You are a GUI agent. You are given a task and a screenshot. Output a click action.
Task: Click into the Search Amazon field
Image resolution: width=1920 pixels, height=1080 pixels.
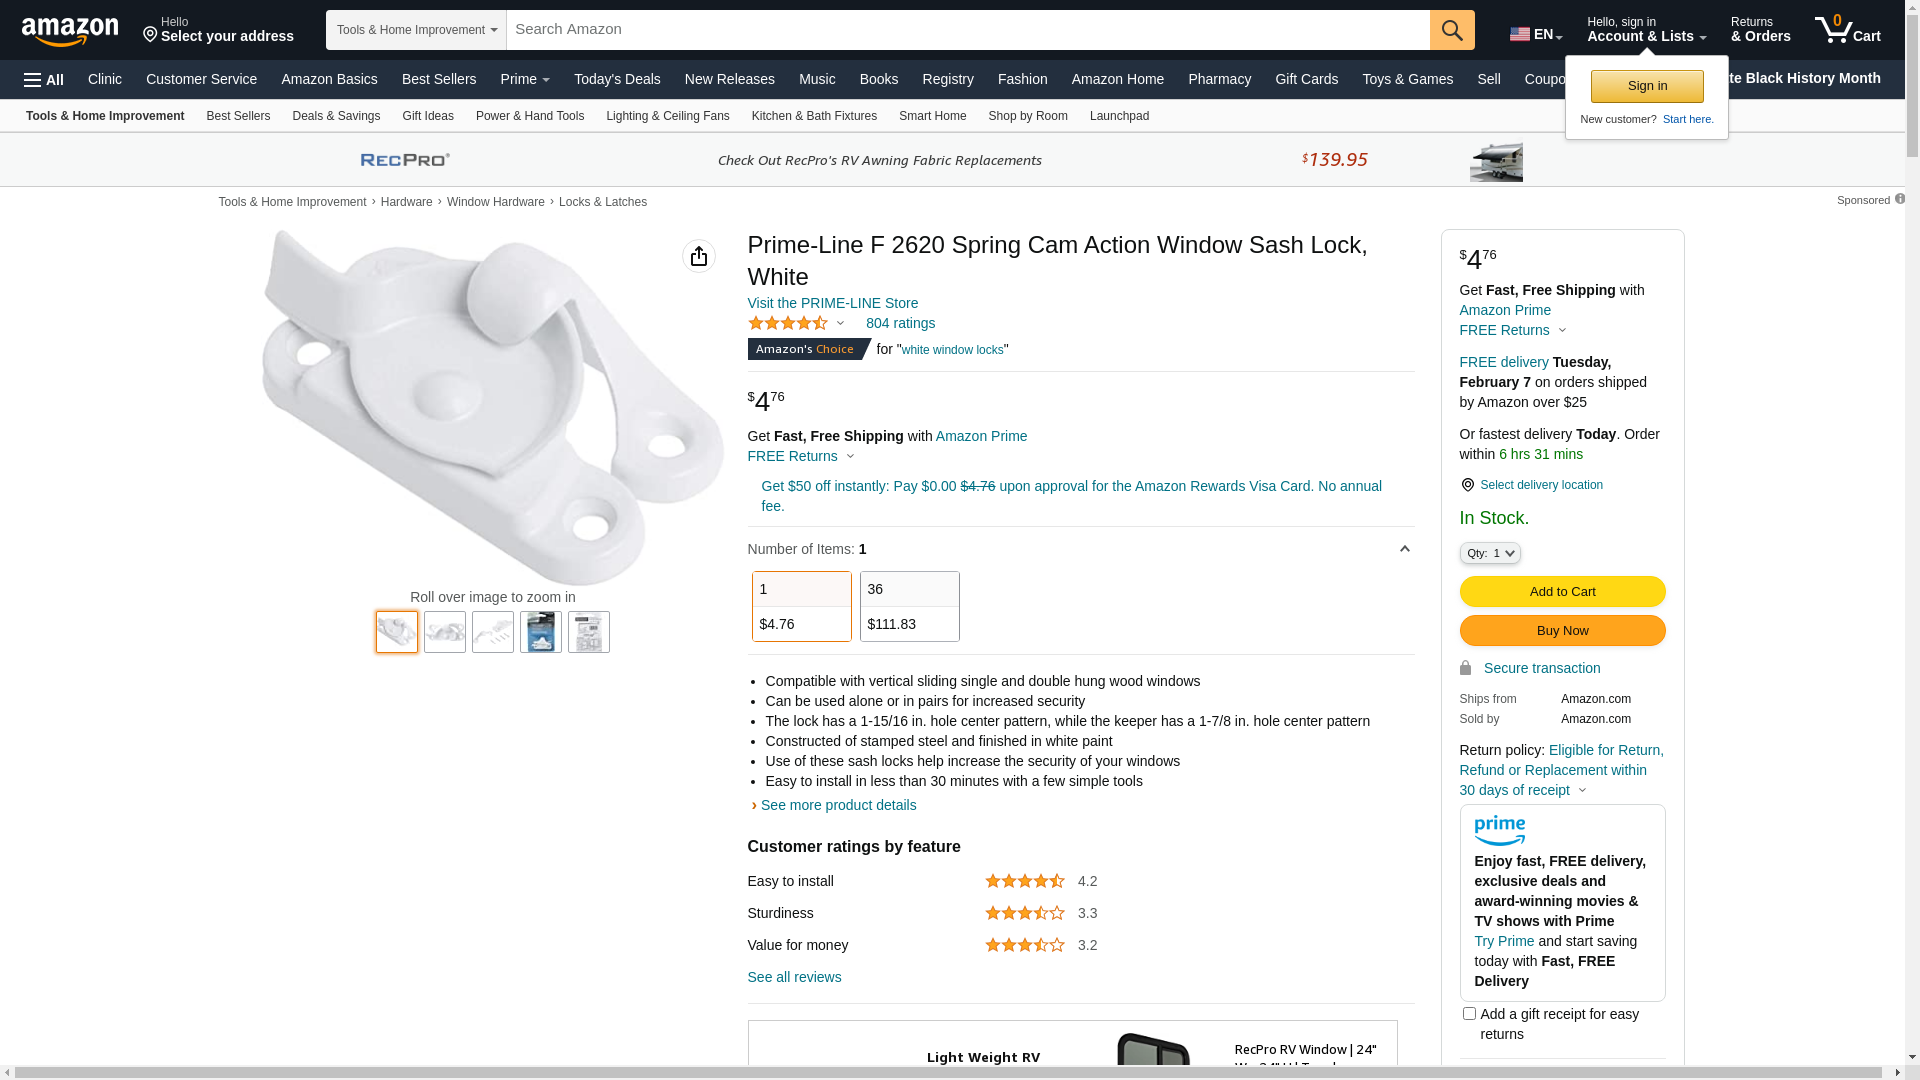pyautogui.click(x=968, y=30)
